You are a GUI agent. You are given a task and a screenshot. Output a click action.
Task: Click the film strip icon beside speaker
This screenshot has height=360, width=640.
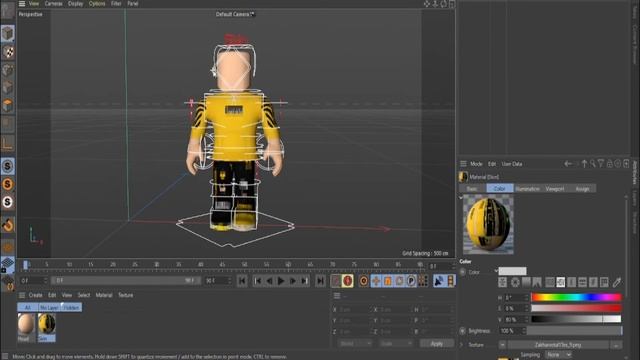pos(450,281)
